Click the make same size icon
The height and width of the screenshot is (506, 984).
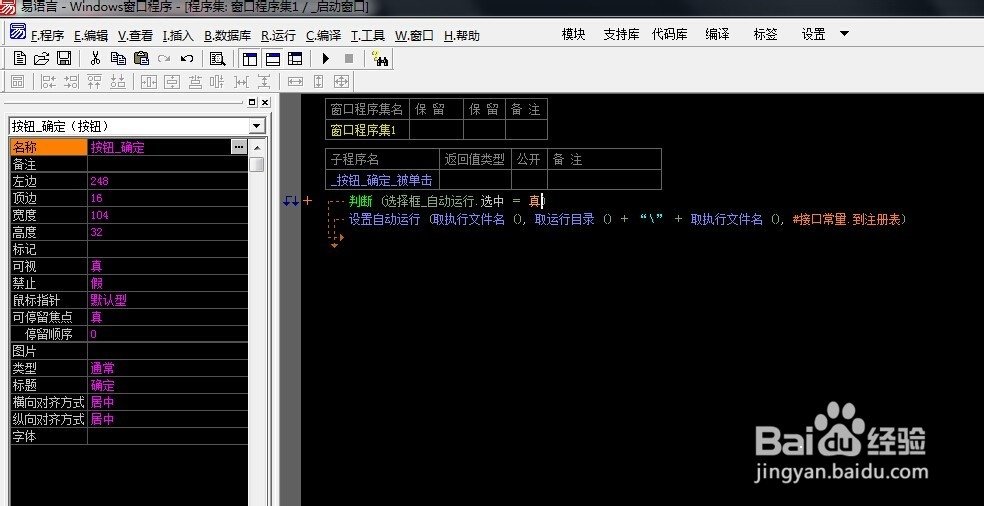pos(341,82)
